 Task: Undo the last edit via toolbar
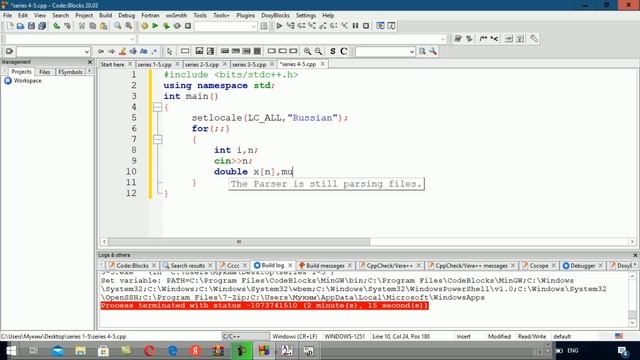[x=56, y=26]
